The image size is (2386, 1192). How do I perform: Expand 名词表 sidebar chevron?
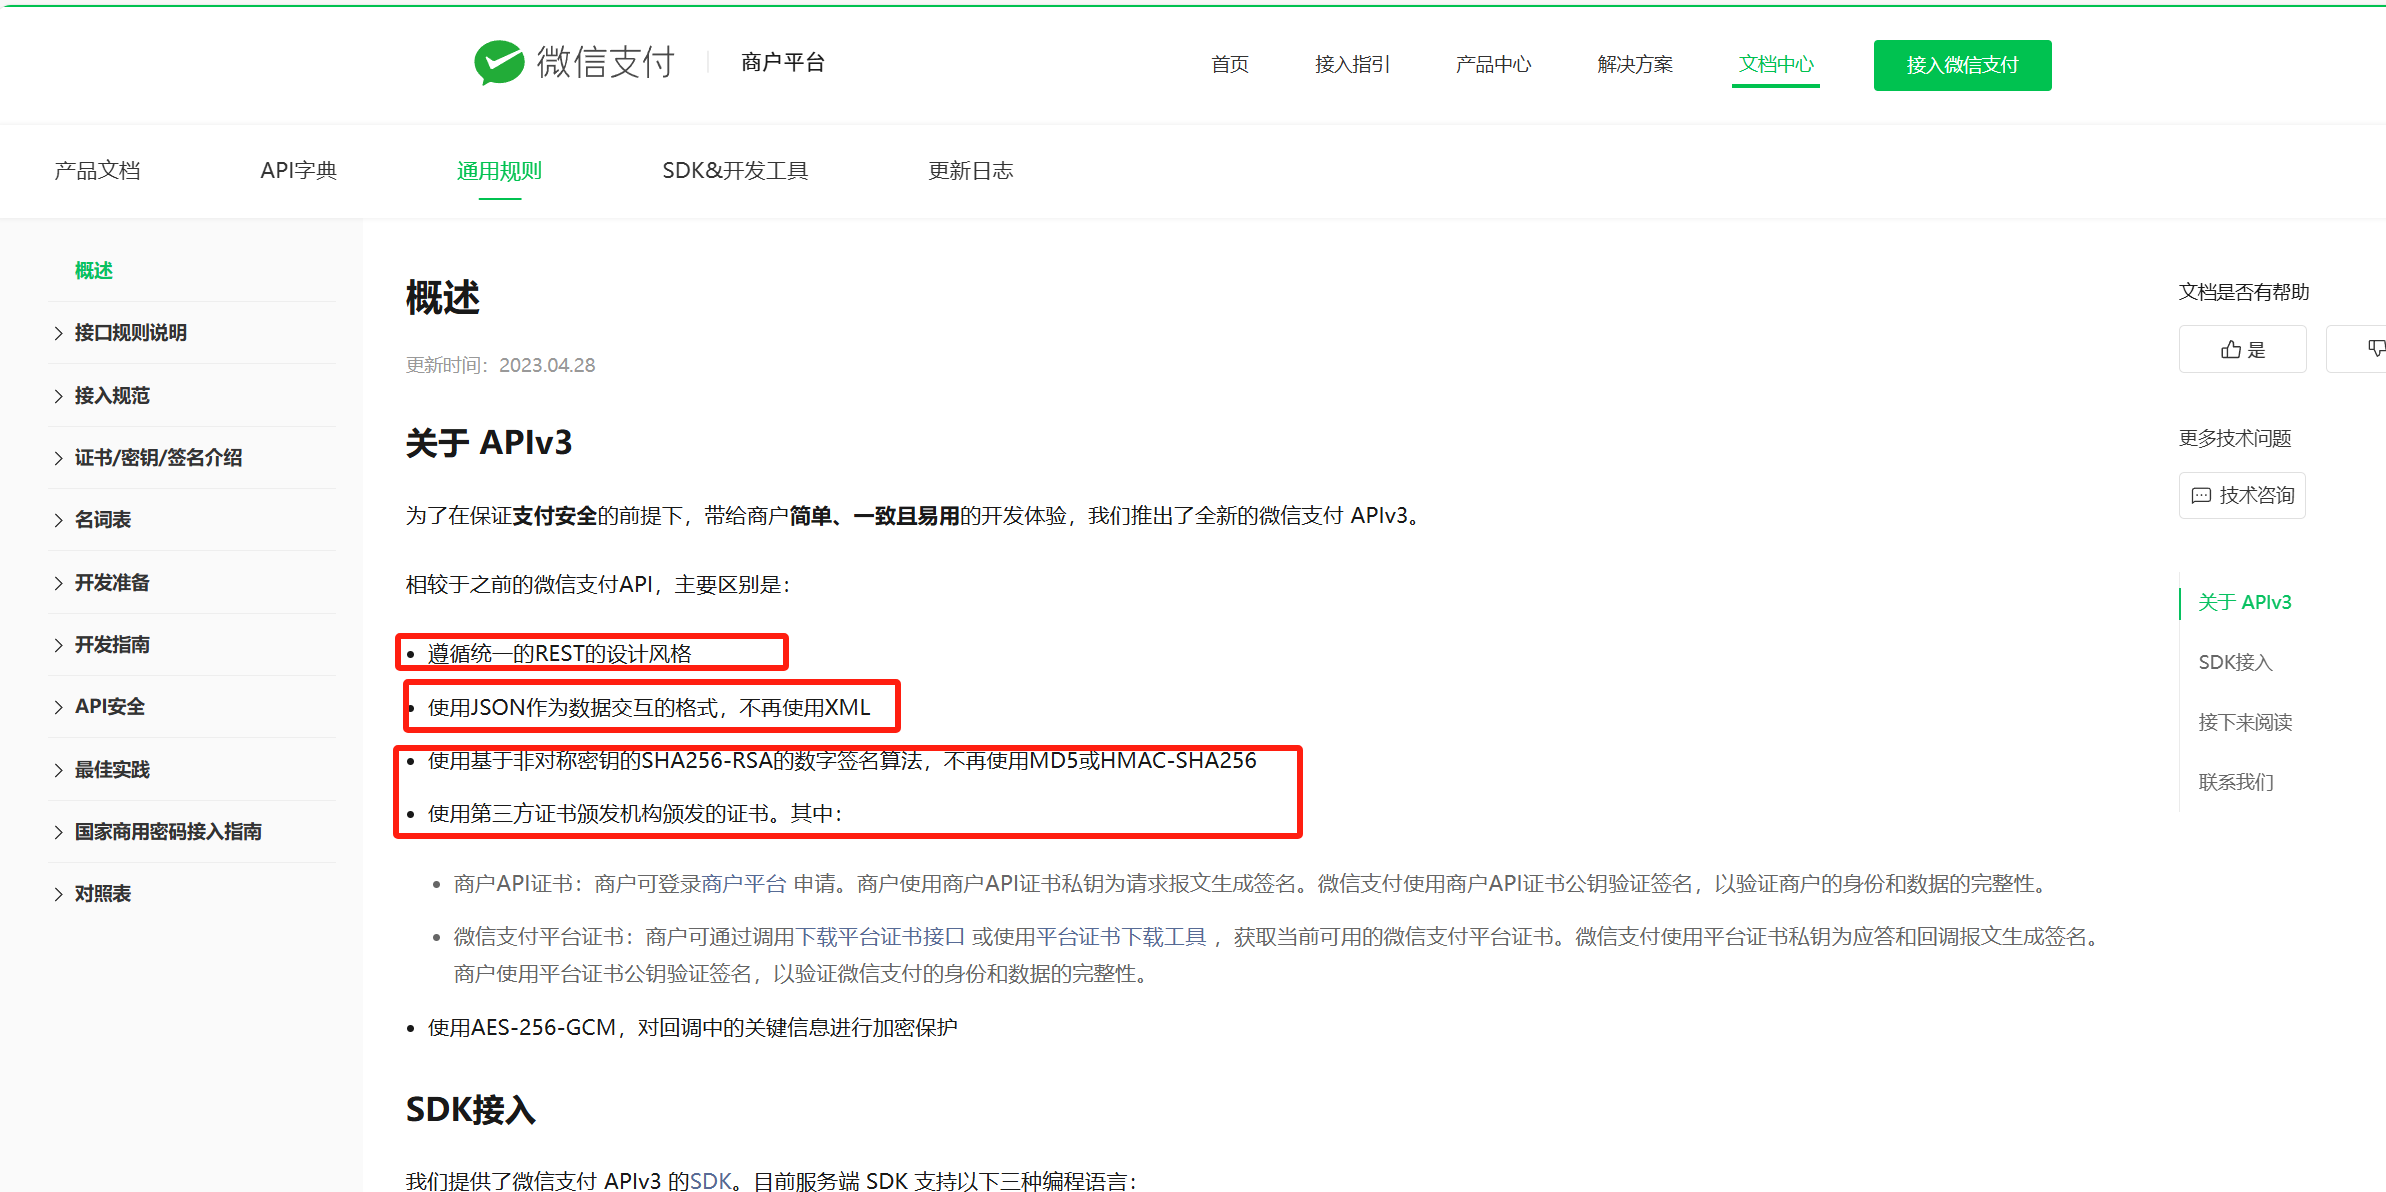click(58, 520)
